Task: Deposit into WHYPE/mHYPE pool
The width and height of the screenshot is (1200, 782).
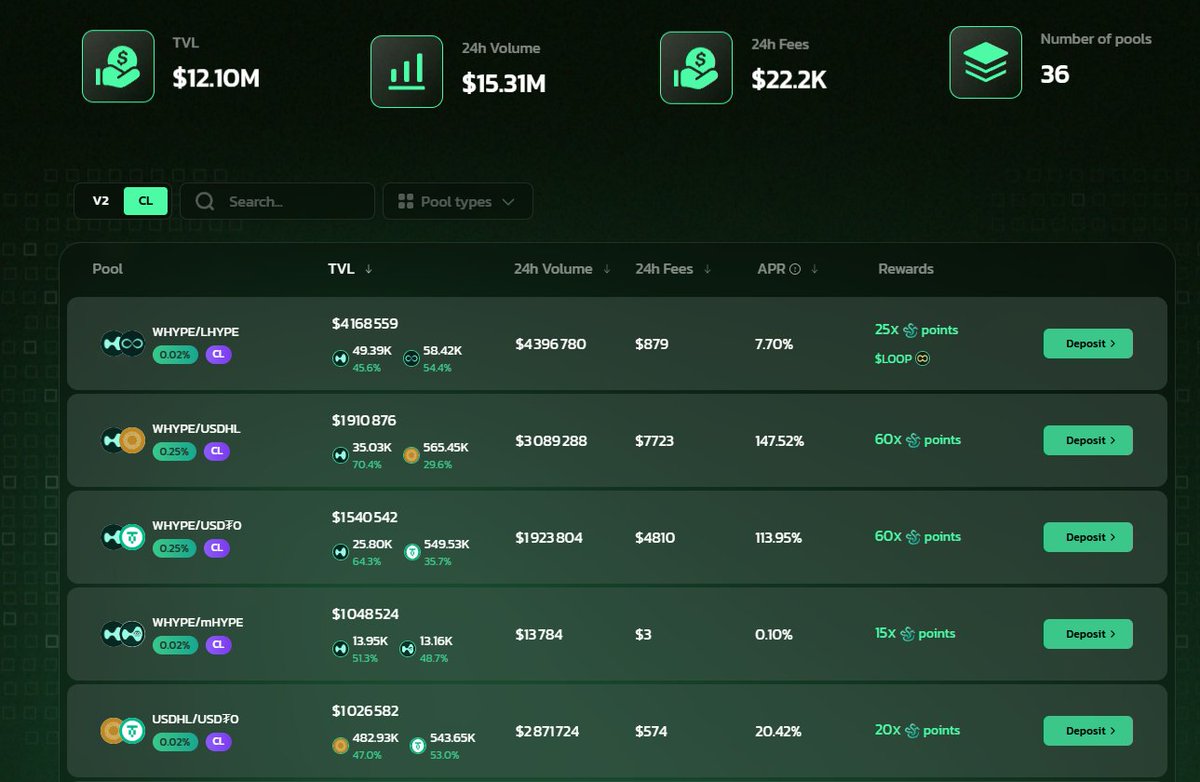Action: pyautogui.click(x=1088, y=634)
